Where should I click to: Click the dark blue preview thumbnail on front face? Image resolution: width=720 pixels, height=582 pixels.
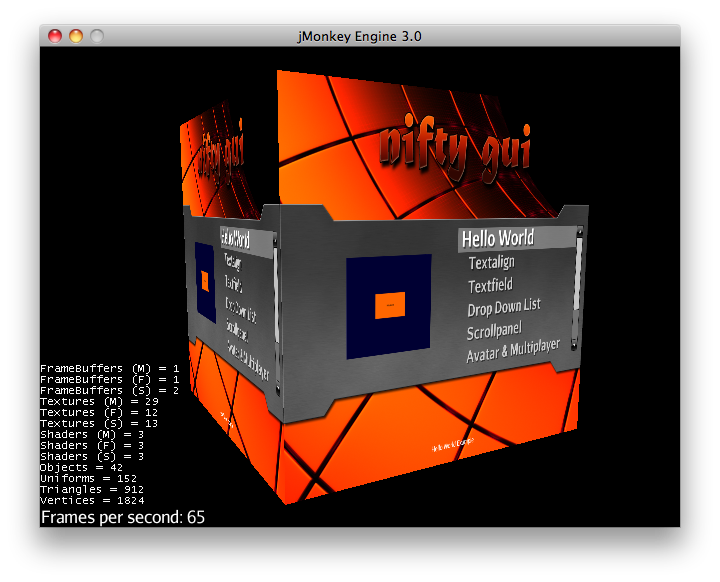tap(388, 306)
